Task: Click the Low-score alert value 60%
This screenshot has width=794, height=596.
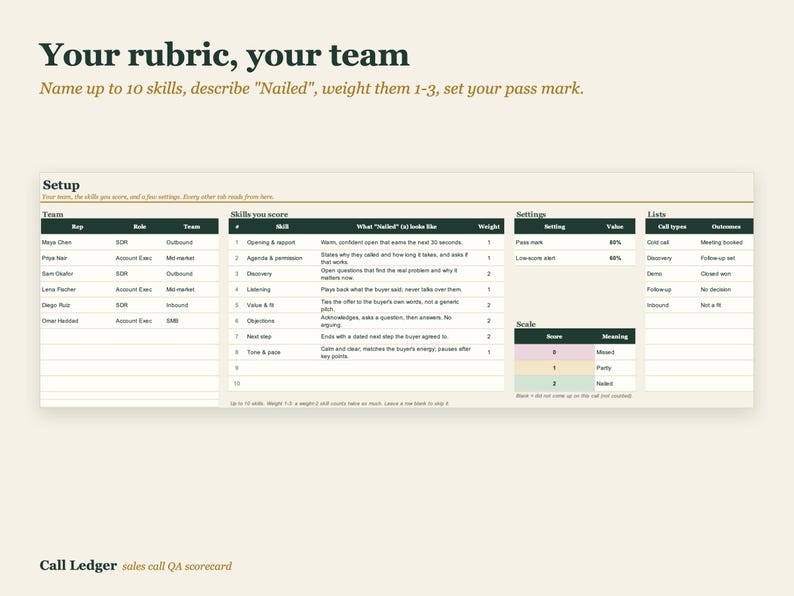Action: [x=615, y=258]
